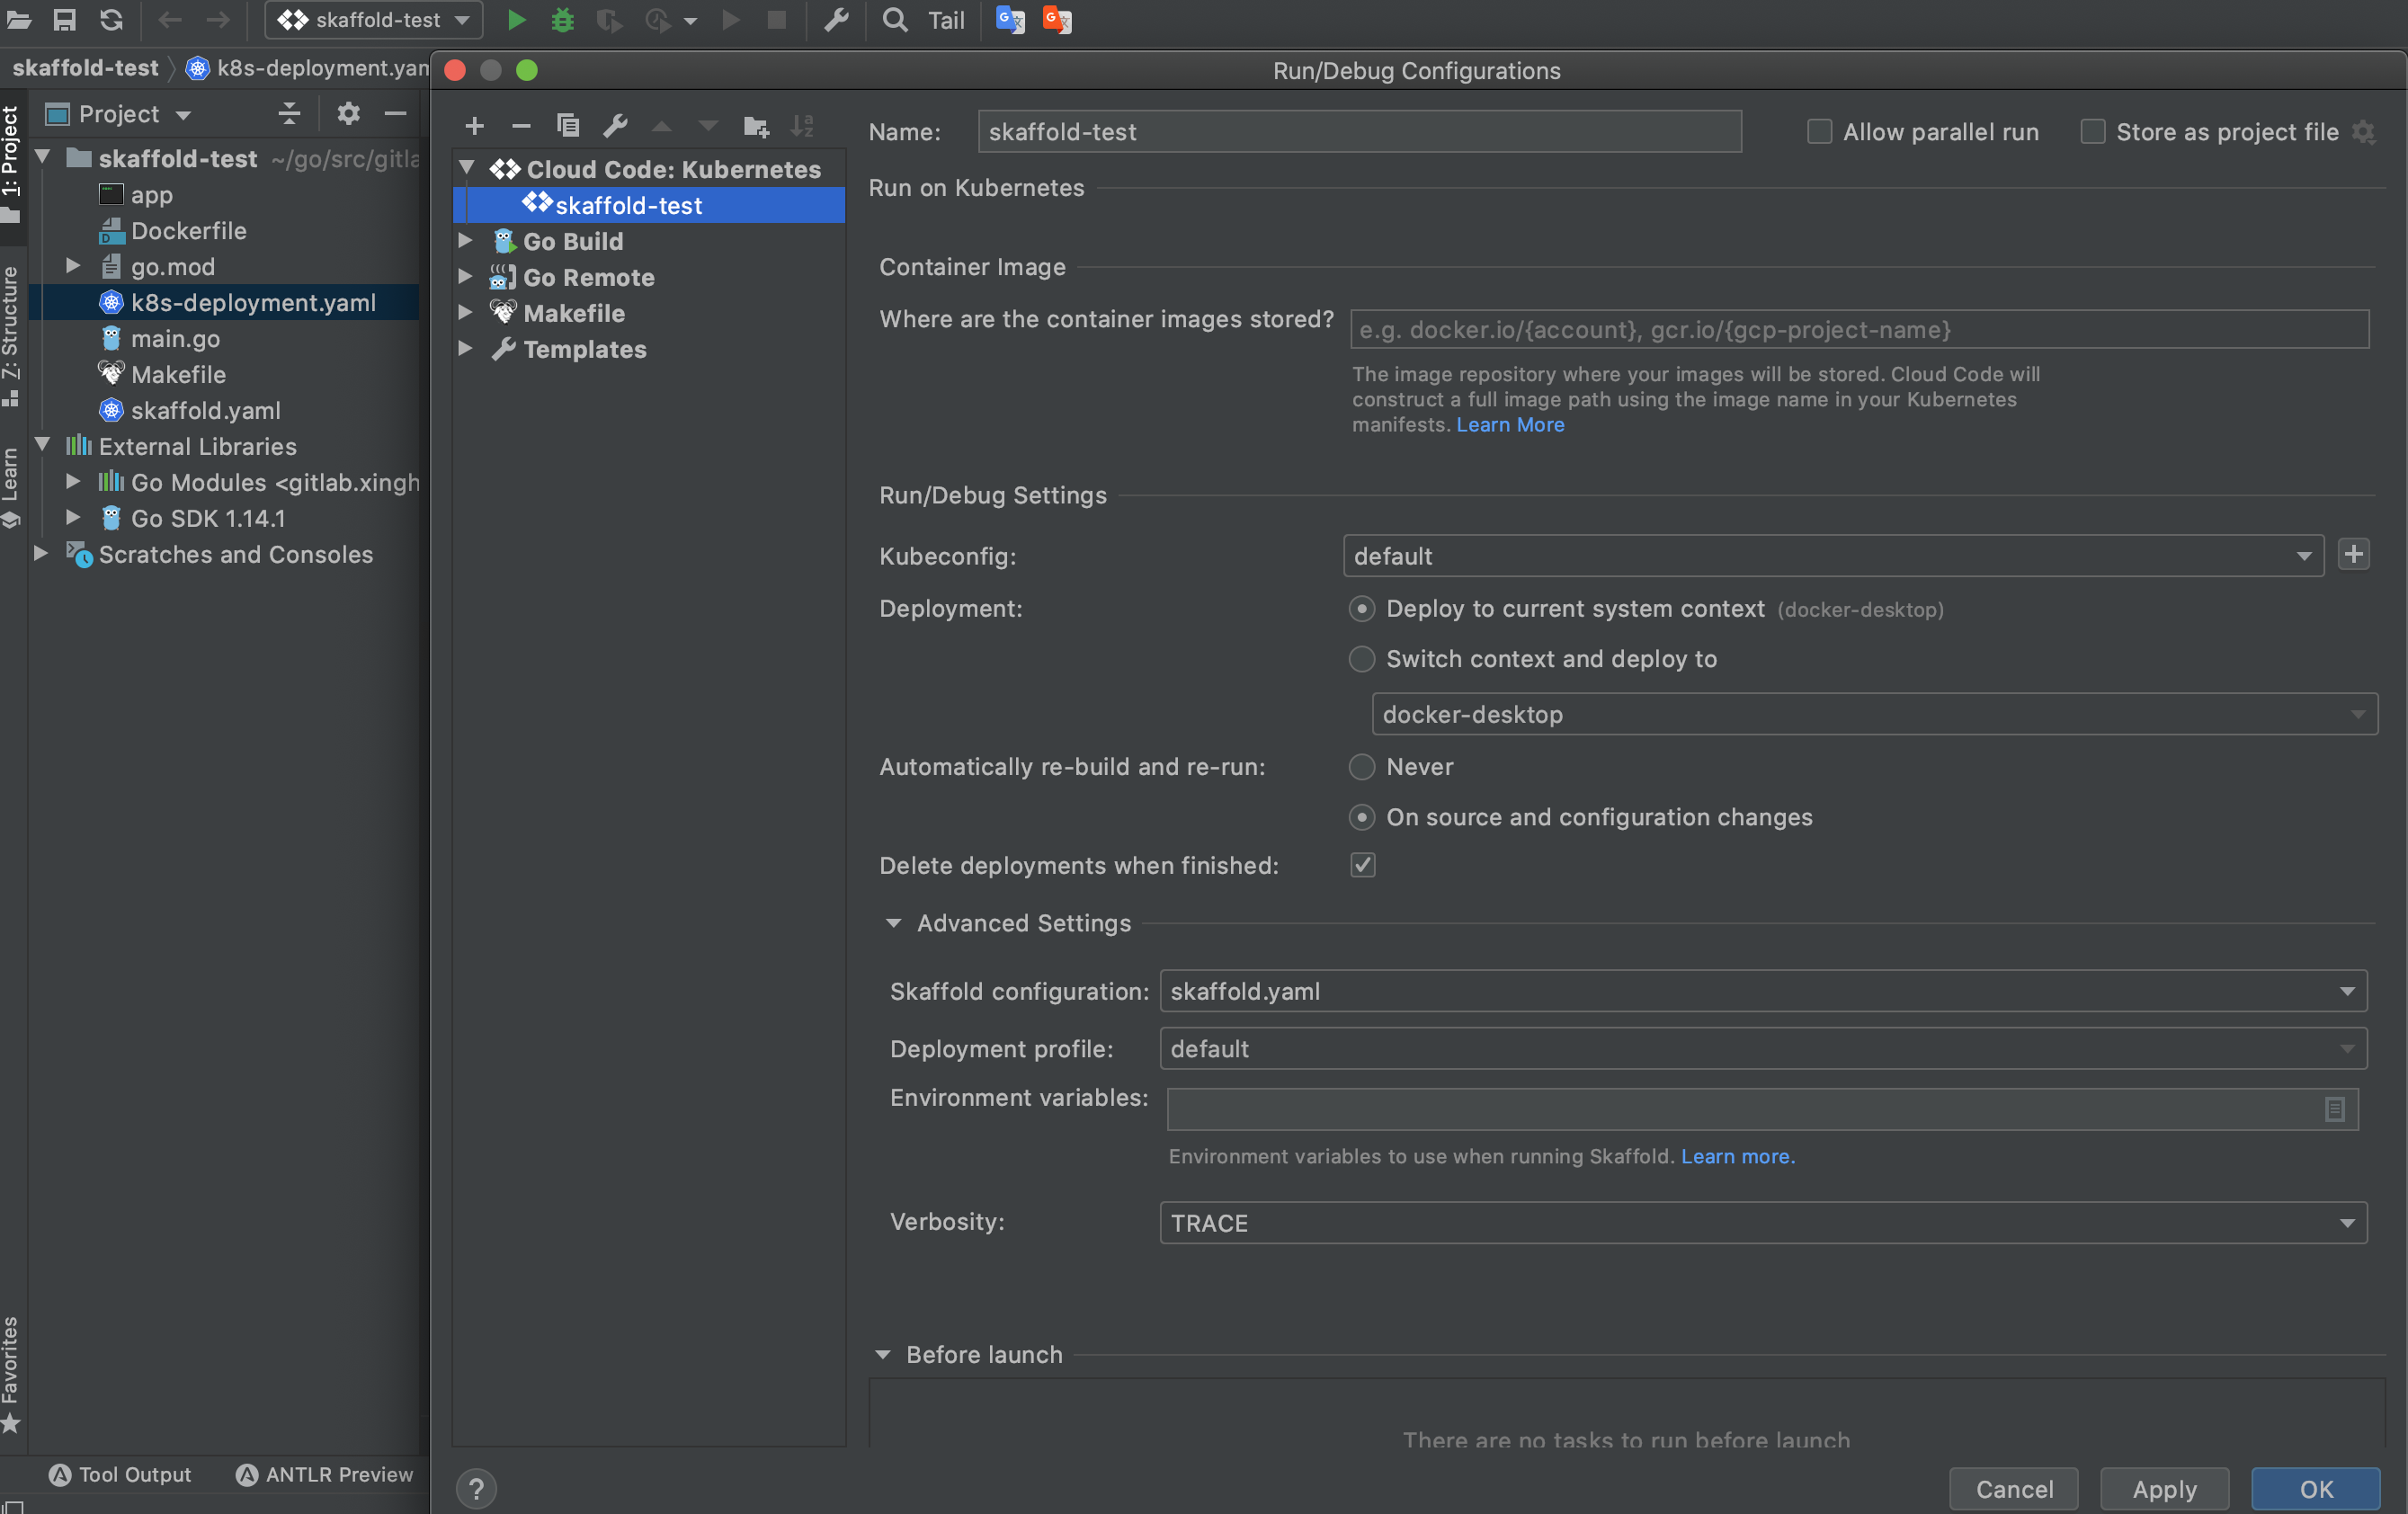This screenshot has width=2408, height=1514.
Task: Stop the running process with the red square icon
Action: pos(777,20)
